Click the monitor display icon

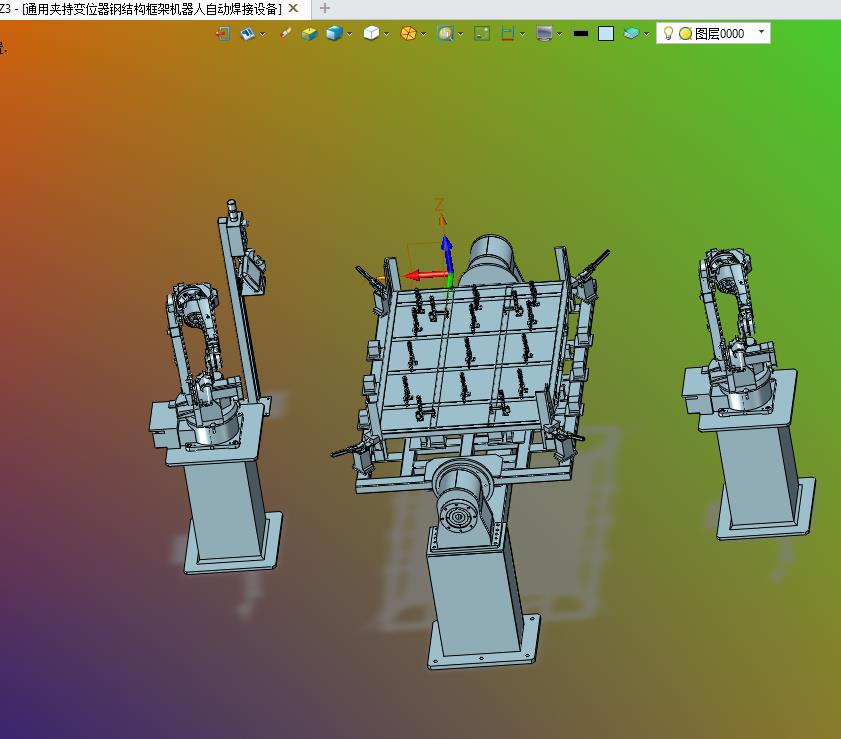tap(544, 33)
